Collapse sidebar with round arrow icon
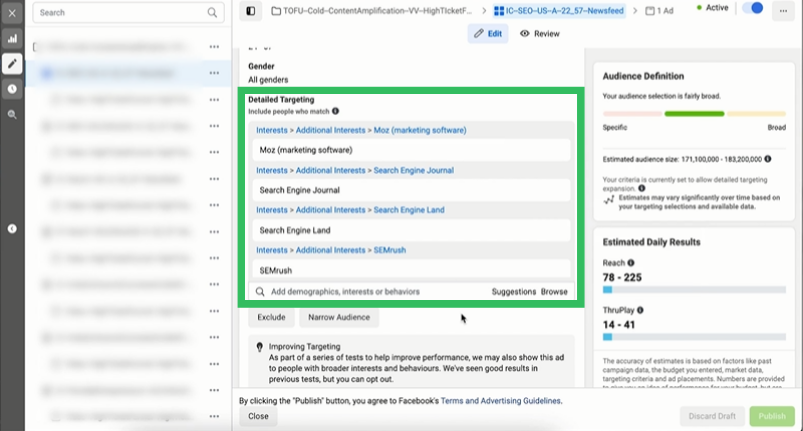 coord(12,229)
